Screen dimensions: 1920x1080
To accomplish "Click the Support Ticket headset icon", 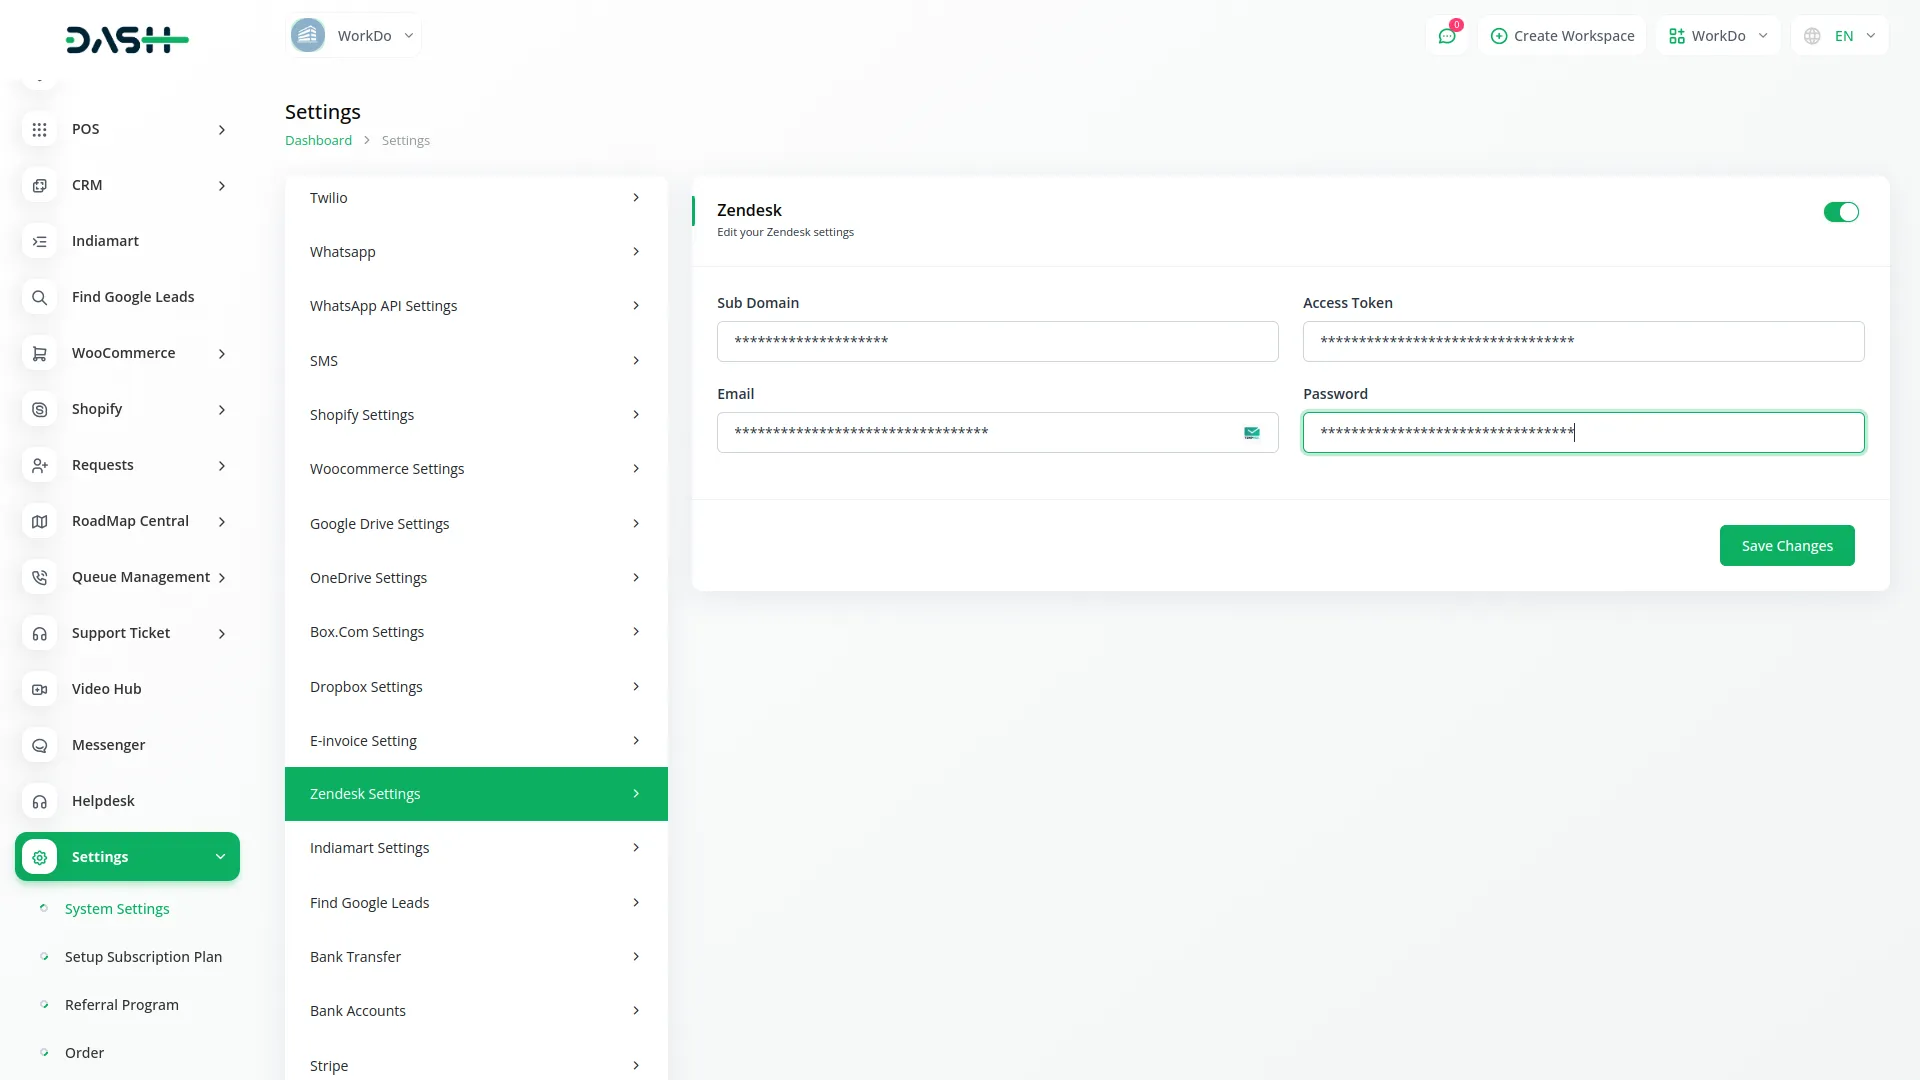I will 39,633.
